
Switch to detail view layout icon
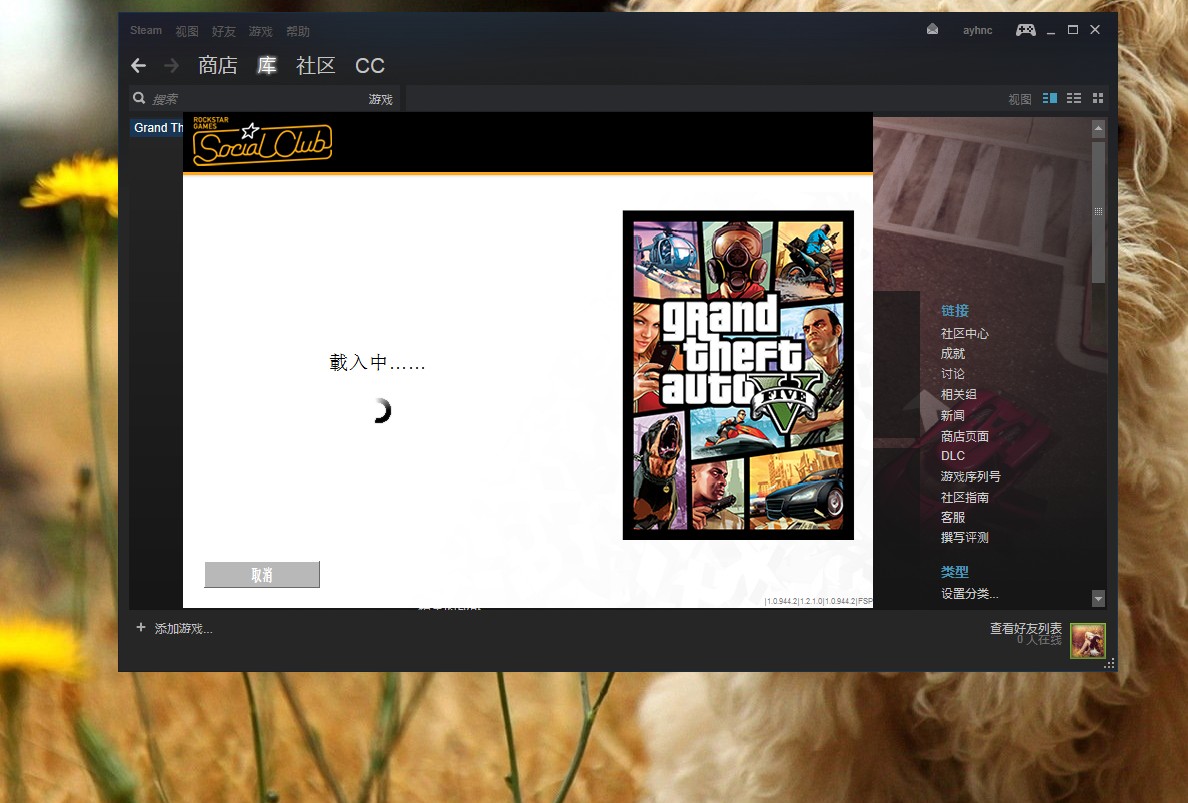coord(1050,98)
